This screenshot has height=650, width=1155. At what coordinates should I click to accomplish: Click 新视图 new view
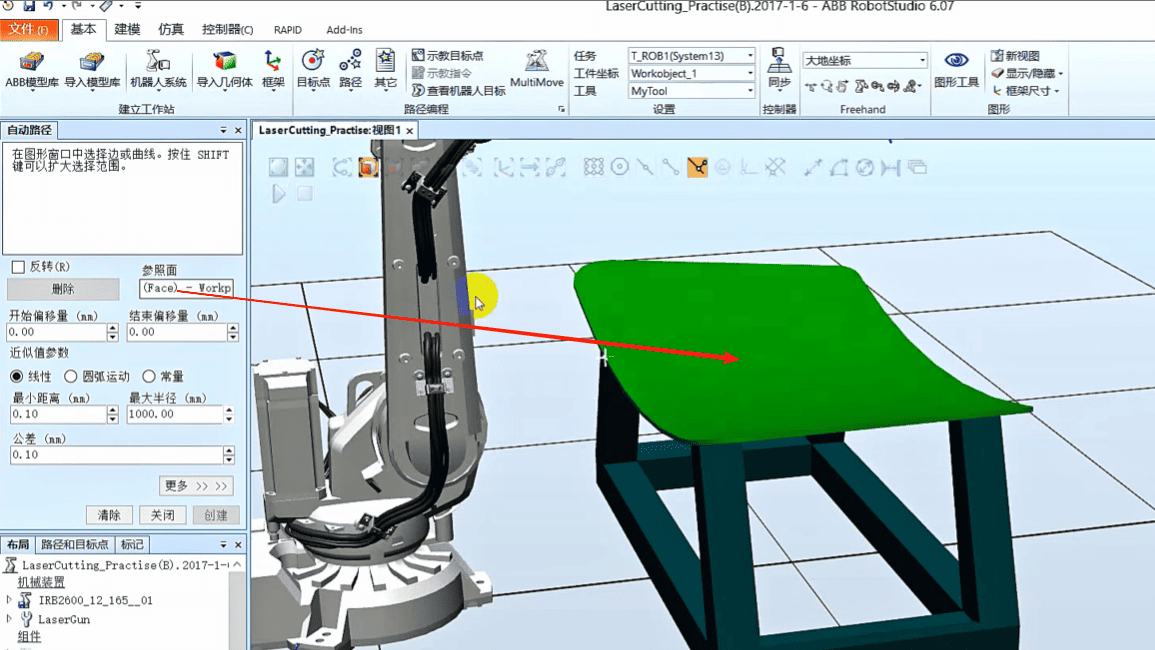pos(1015,55)
